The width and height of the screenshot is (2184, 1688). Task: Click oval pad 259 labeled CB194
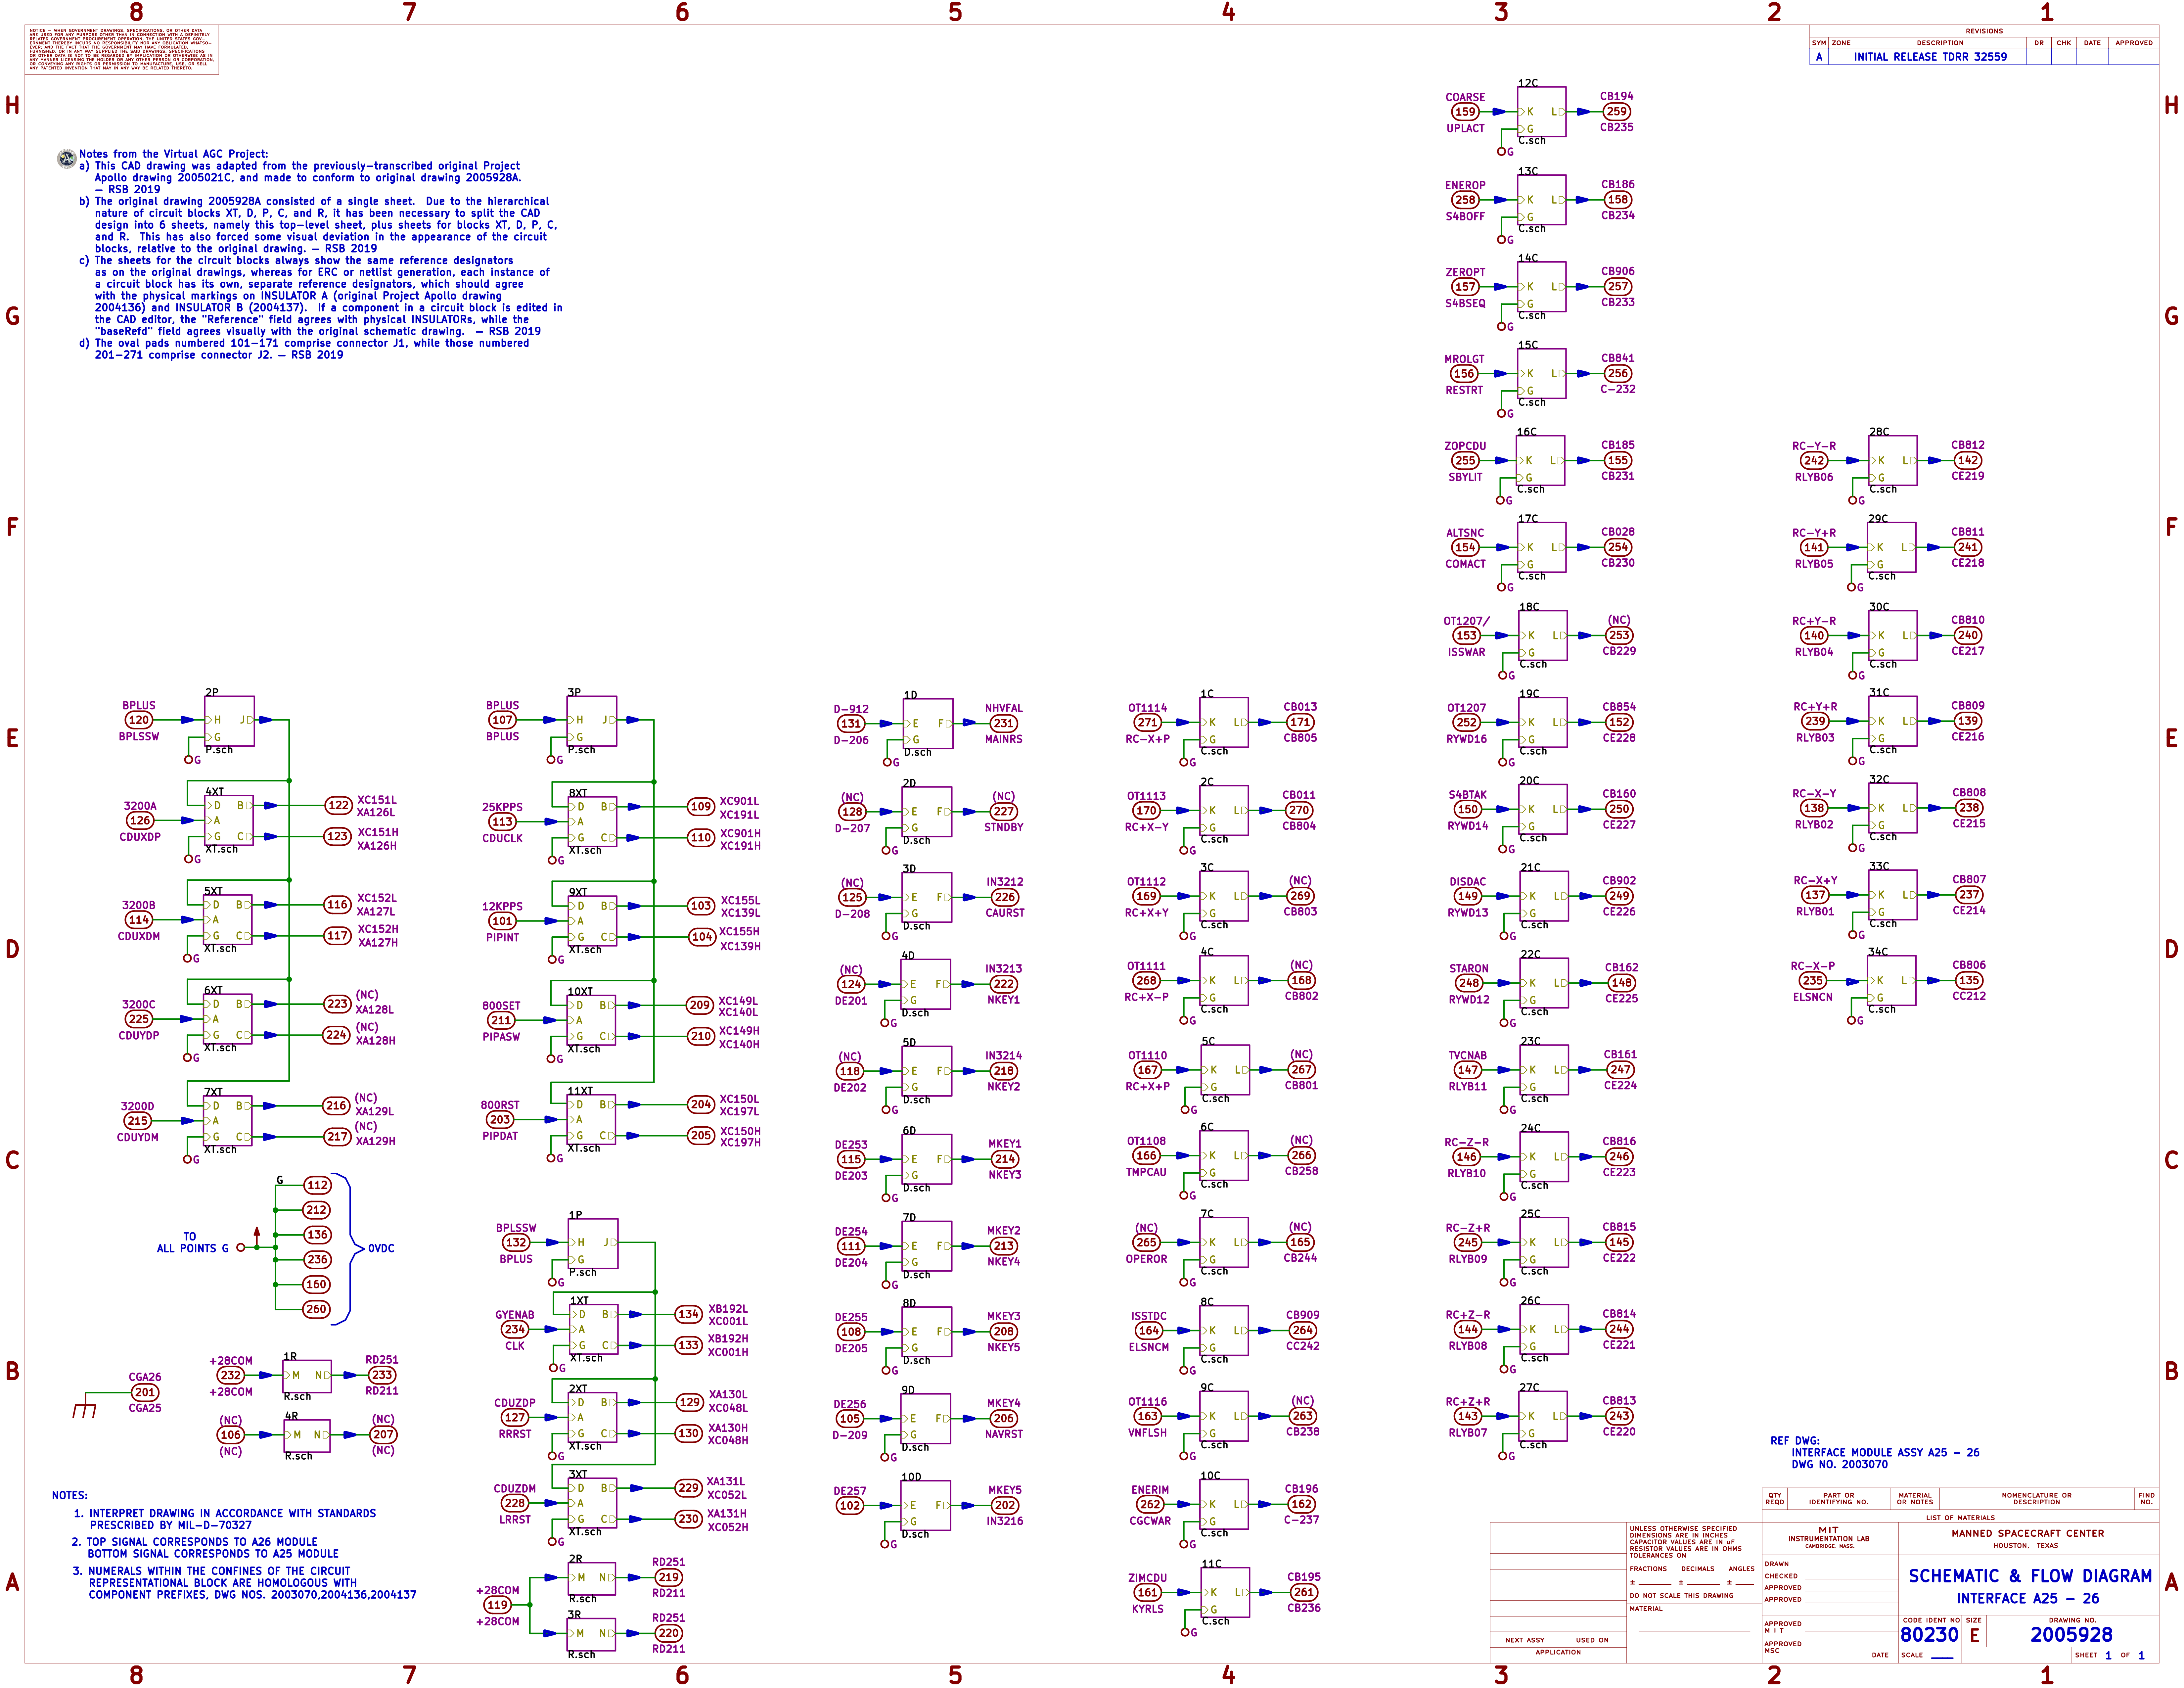coord(1617,112)
